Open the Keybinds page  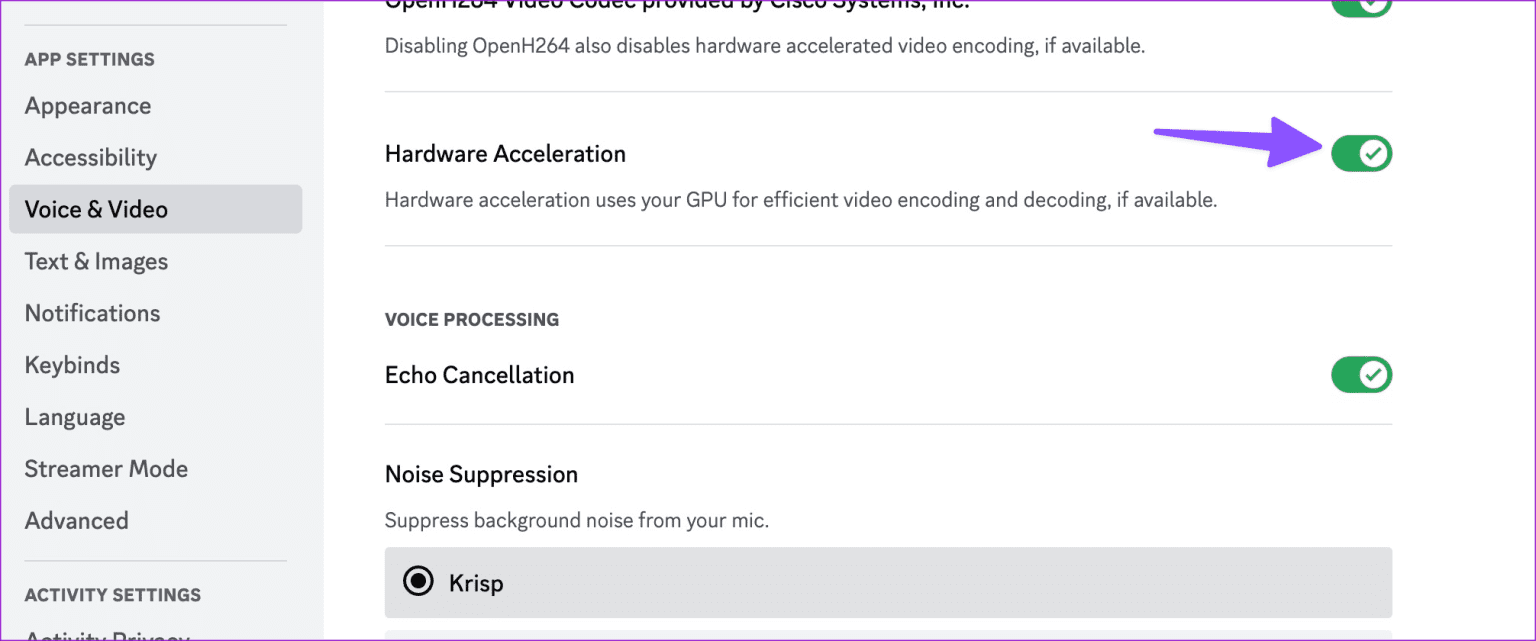[72, 365]
